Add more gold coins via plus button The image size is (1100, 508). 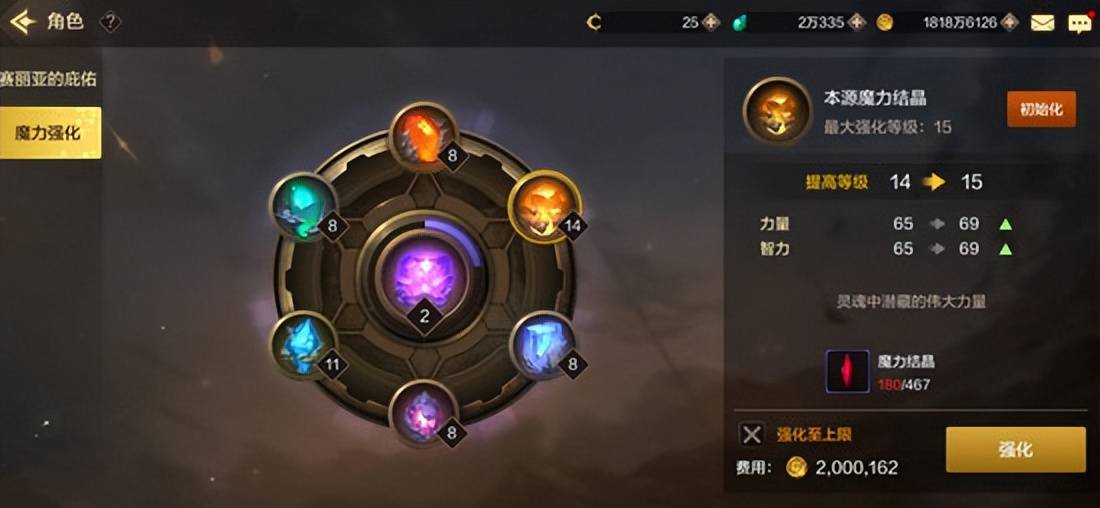click(1010, 22)
